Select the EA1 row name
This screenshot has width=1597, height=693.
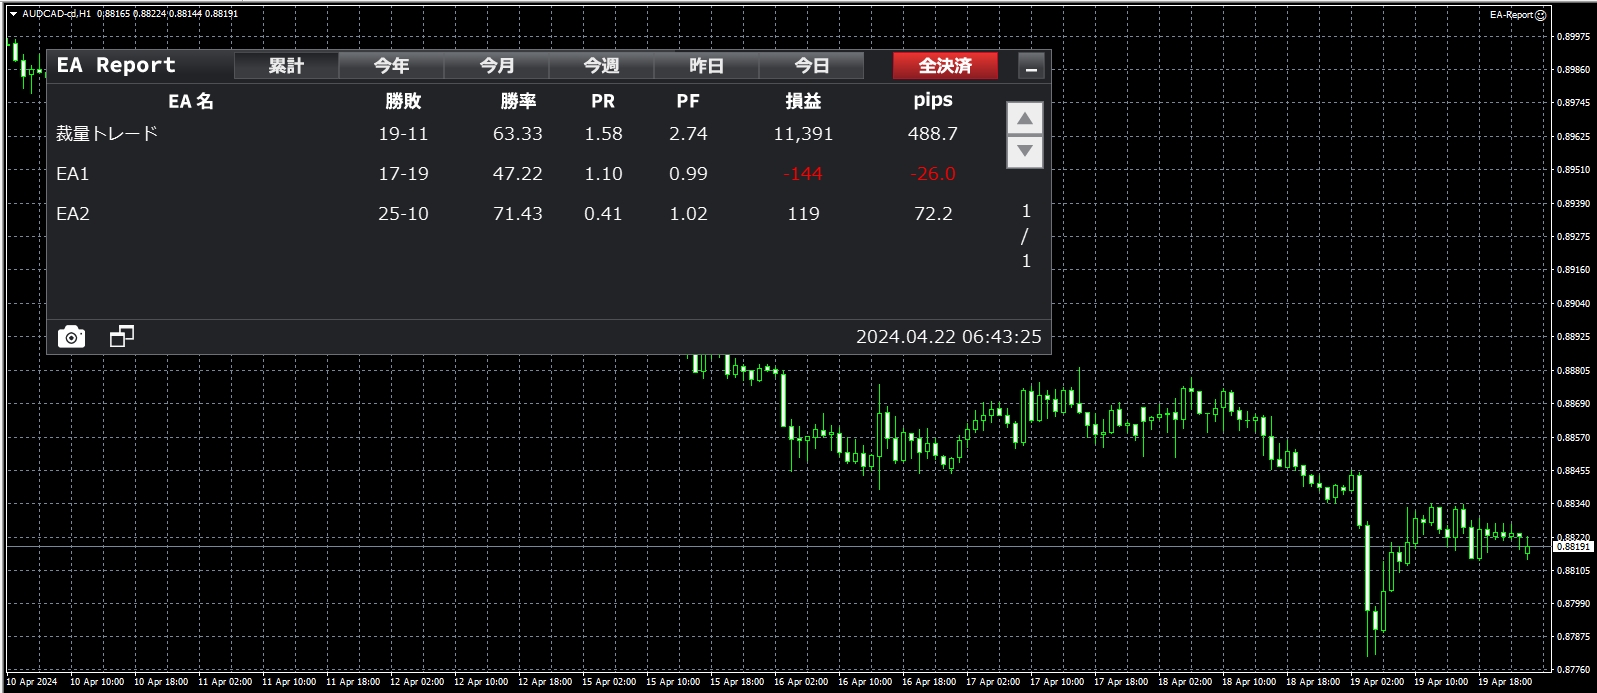tap(73, 174)
